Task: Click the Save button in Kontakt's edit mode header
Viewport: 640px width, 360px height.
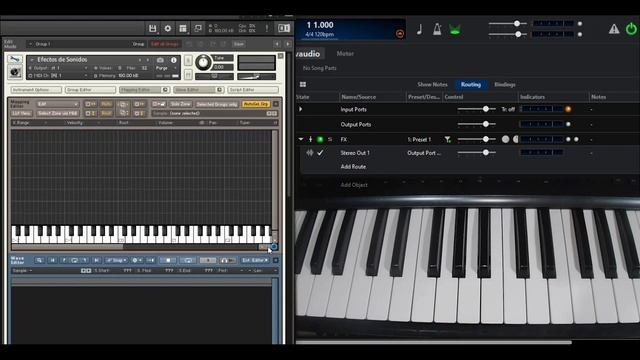Action: (x=239, y=44)
